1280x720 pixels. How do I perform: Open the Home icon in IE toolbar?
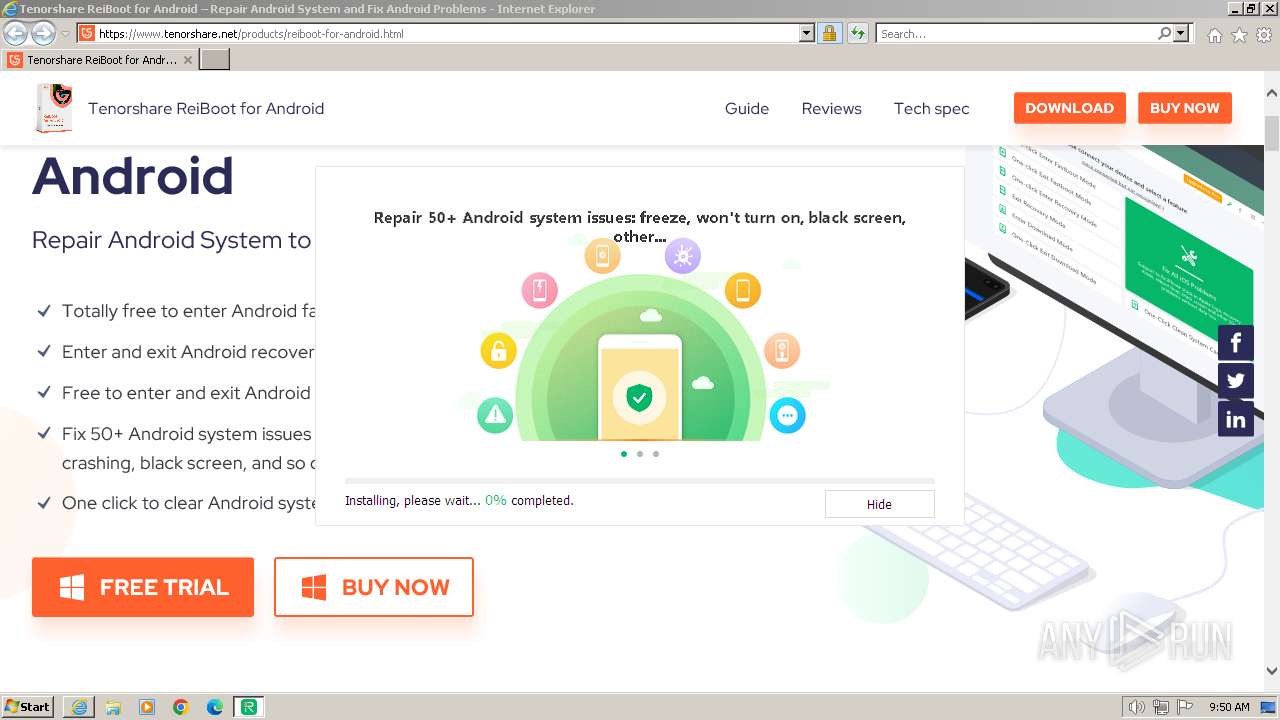click(1214, 35)
